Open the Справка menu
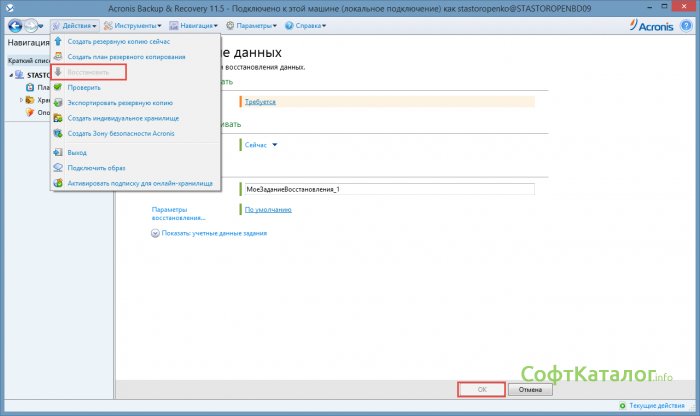 [303, 25]
